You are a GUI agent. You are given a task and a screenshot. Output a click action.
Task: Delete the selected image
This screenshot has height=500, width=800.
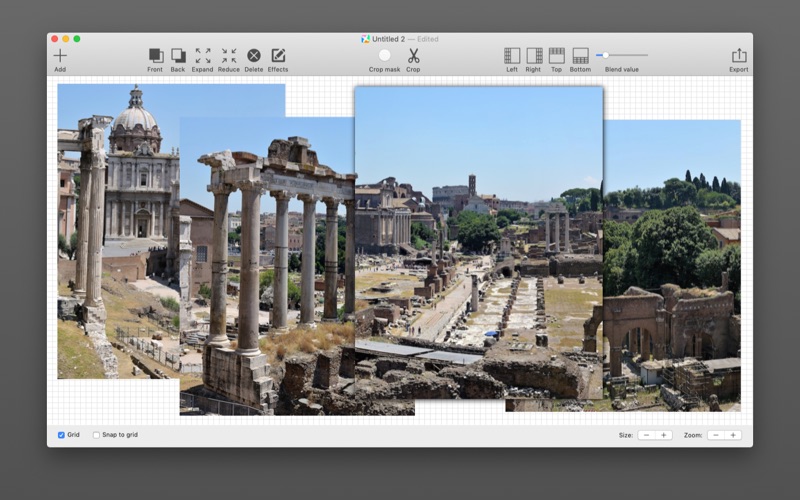coord(254,56)
